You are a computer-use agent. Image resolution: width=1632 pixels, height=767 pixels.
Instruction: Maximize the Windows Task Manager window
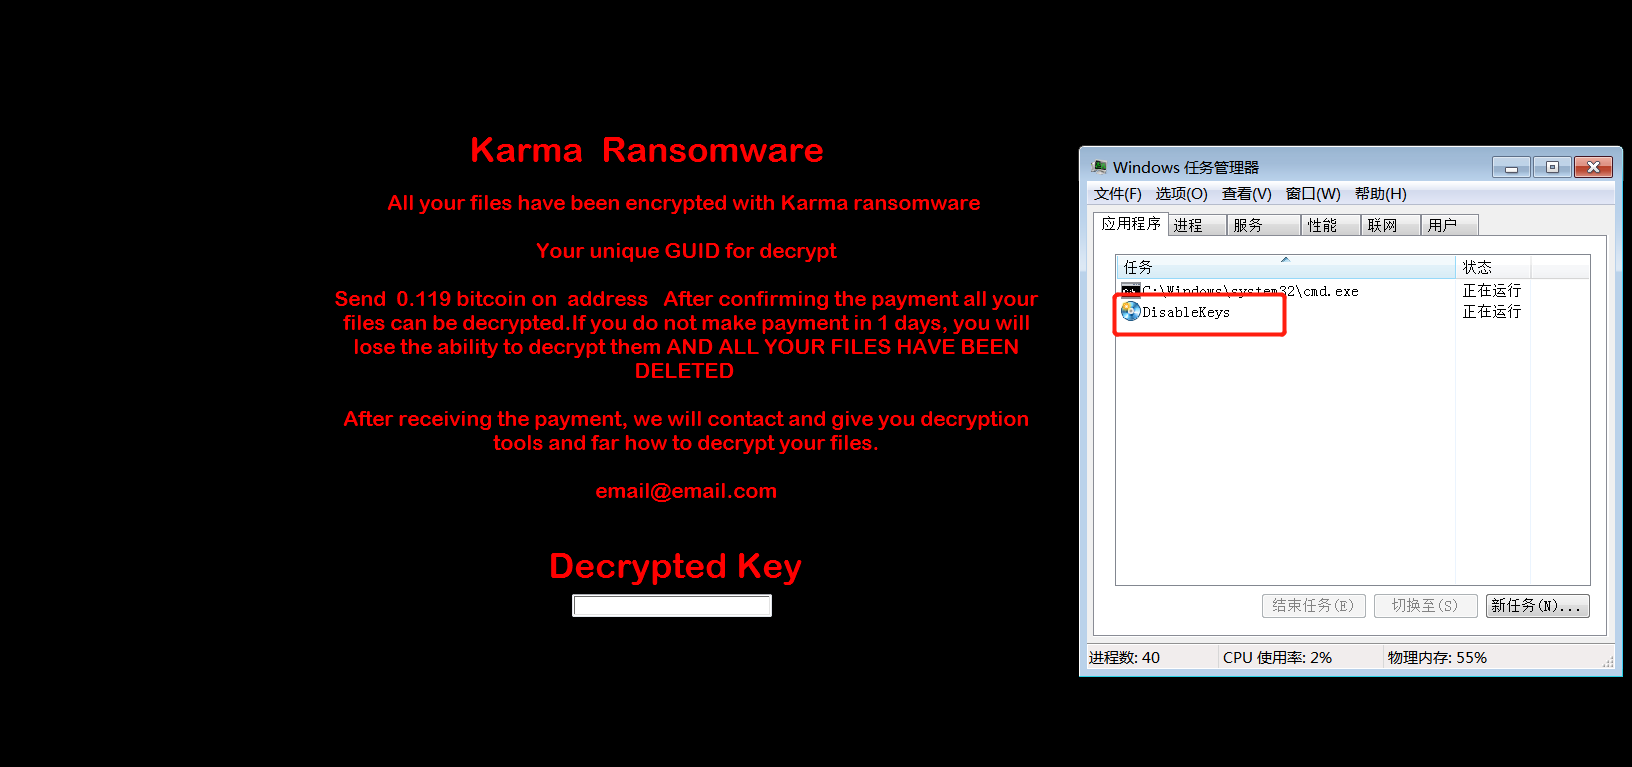point(1552,167)
